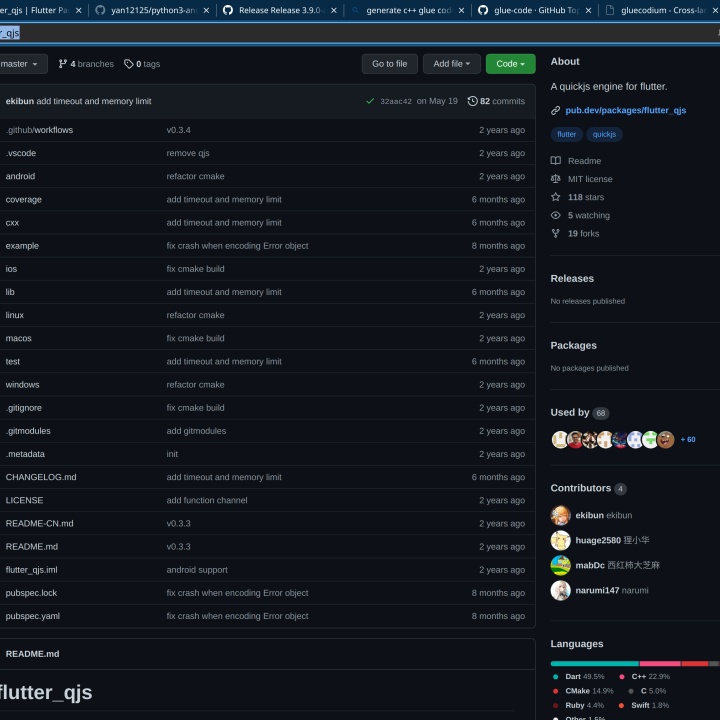Expand the green Code dropdown
This screenshot has width=720, height=720.
[x=510, y=64]
